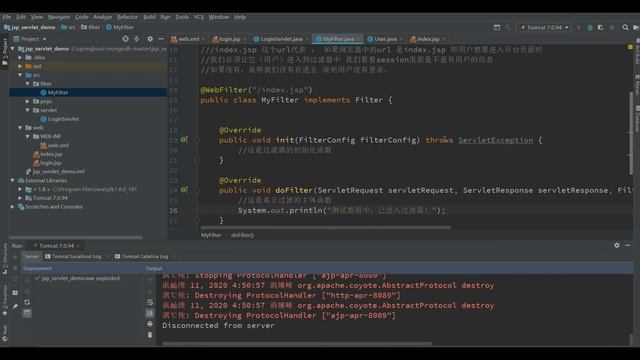Click the build hammer icon in top toolbar
The image size is (640, 360).
pos(508,27)
